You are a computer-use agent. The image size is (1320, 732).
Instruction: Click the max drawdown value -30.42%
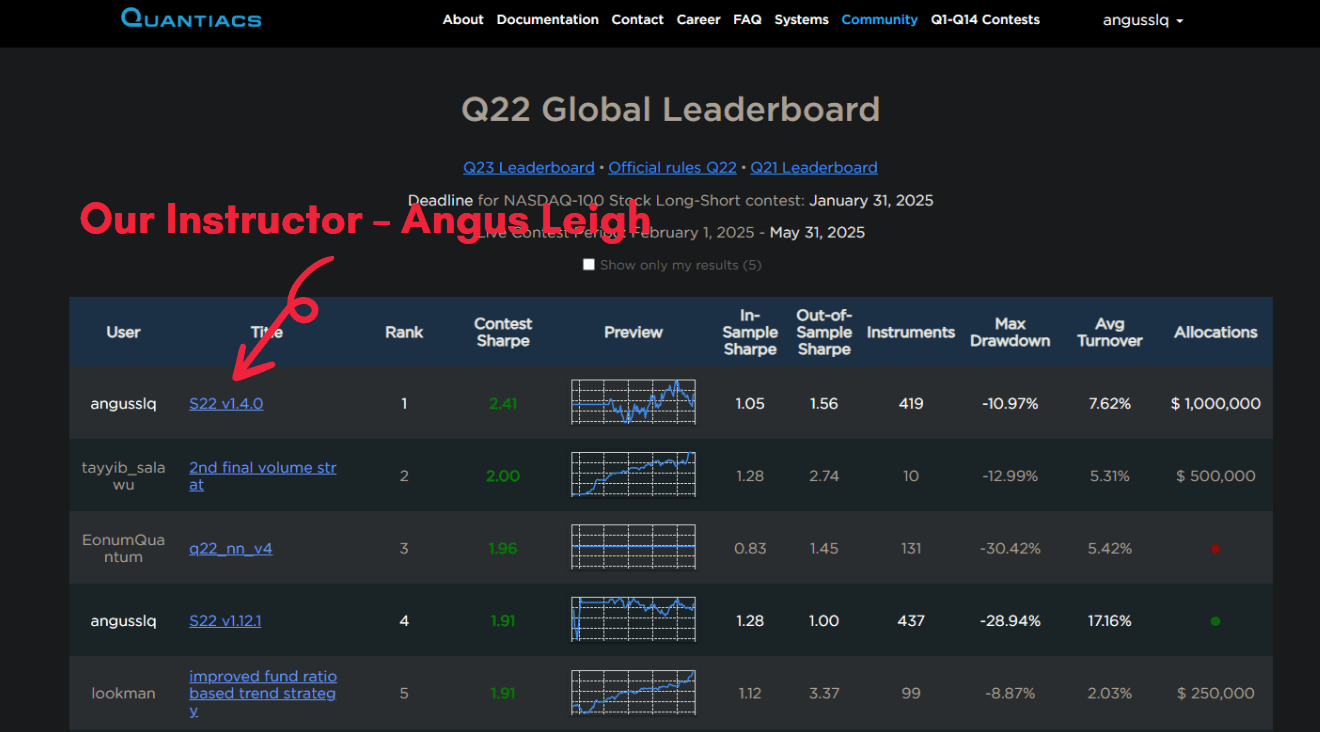click(1010, 548)
